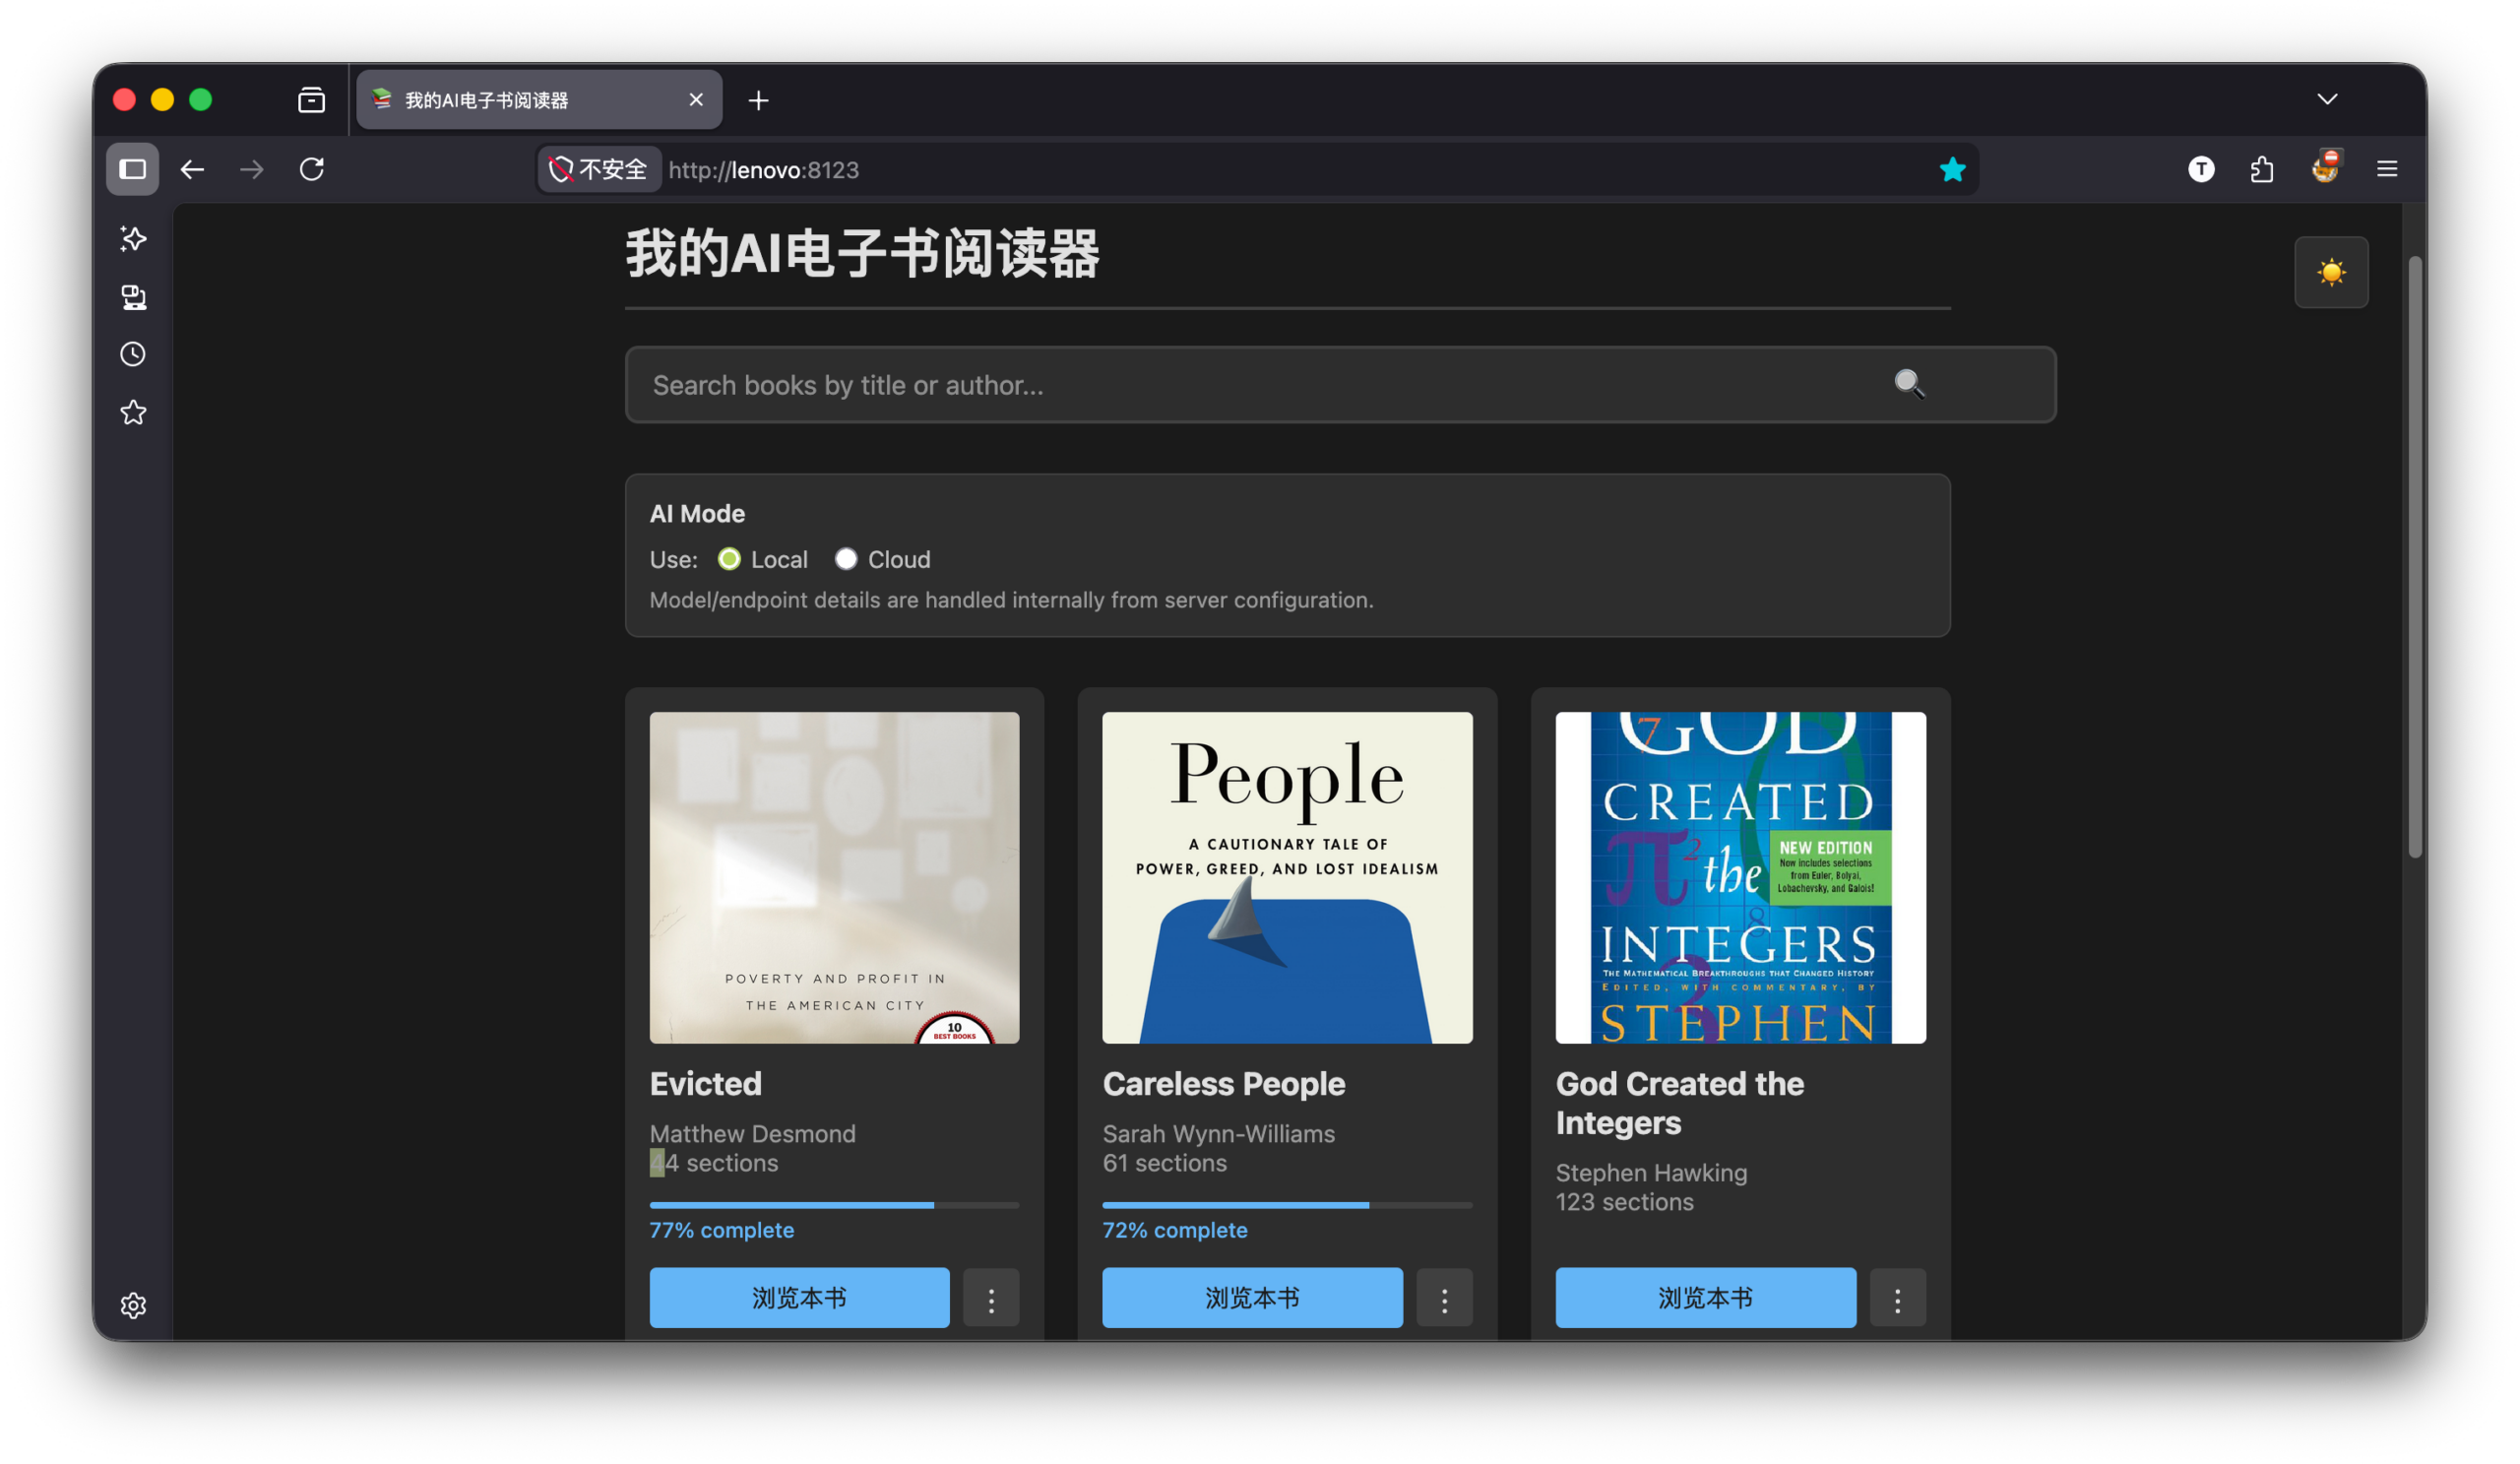Click the Evicted book title
The width and height of the screenshot is (2520, 1464).
tap(705, 1084)
